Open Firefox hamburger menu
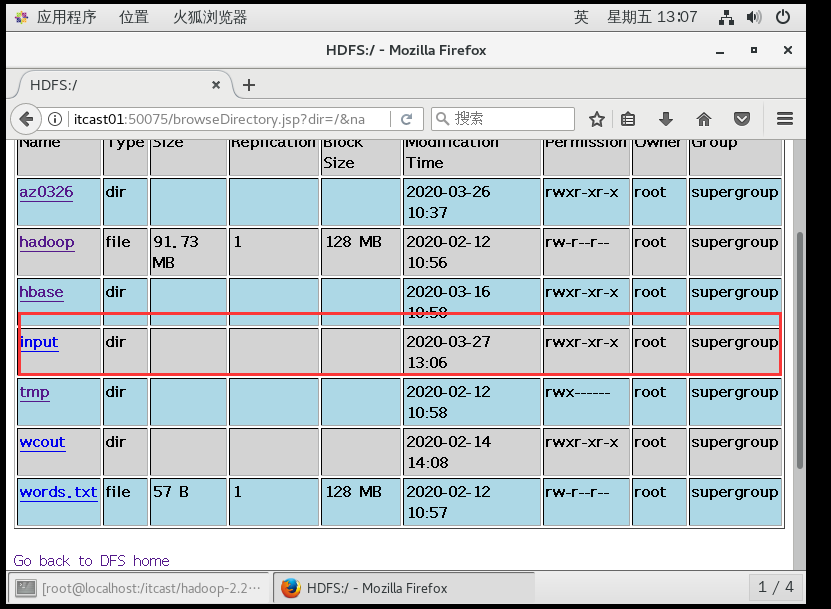This screenshot has height=609, width=831. tap(785, 119)
